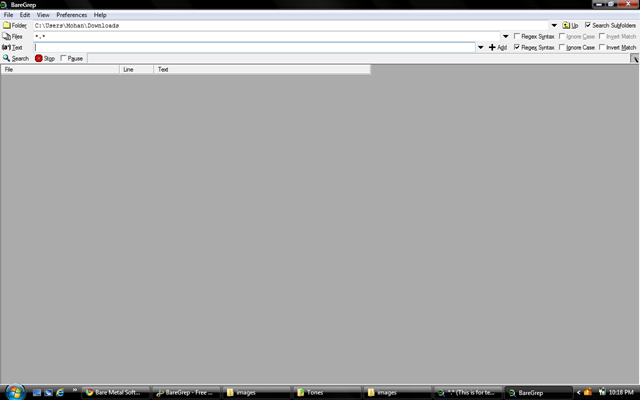This screenshot has width=640, height=400.
Task: Expand hidden quick launch items chevron
Action: (x=75, y=390)
